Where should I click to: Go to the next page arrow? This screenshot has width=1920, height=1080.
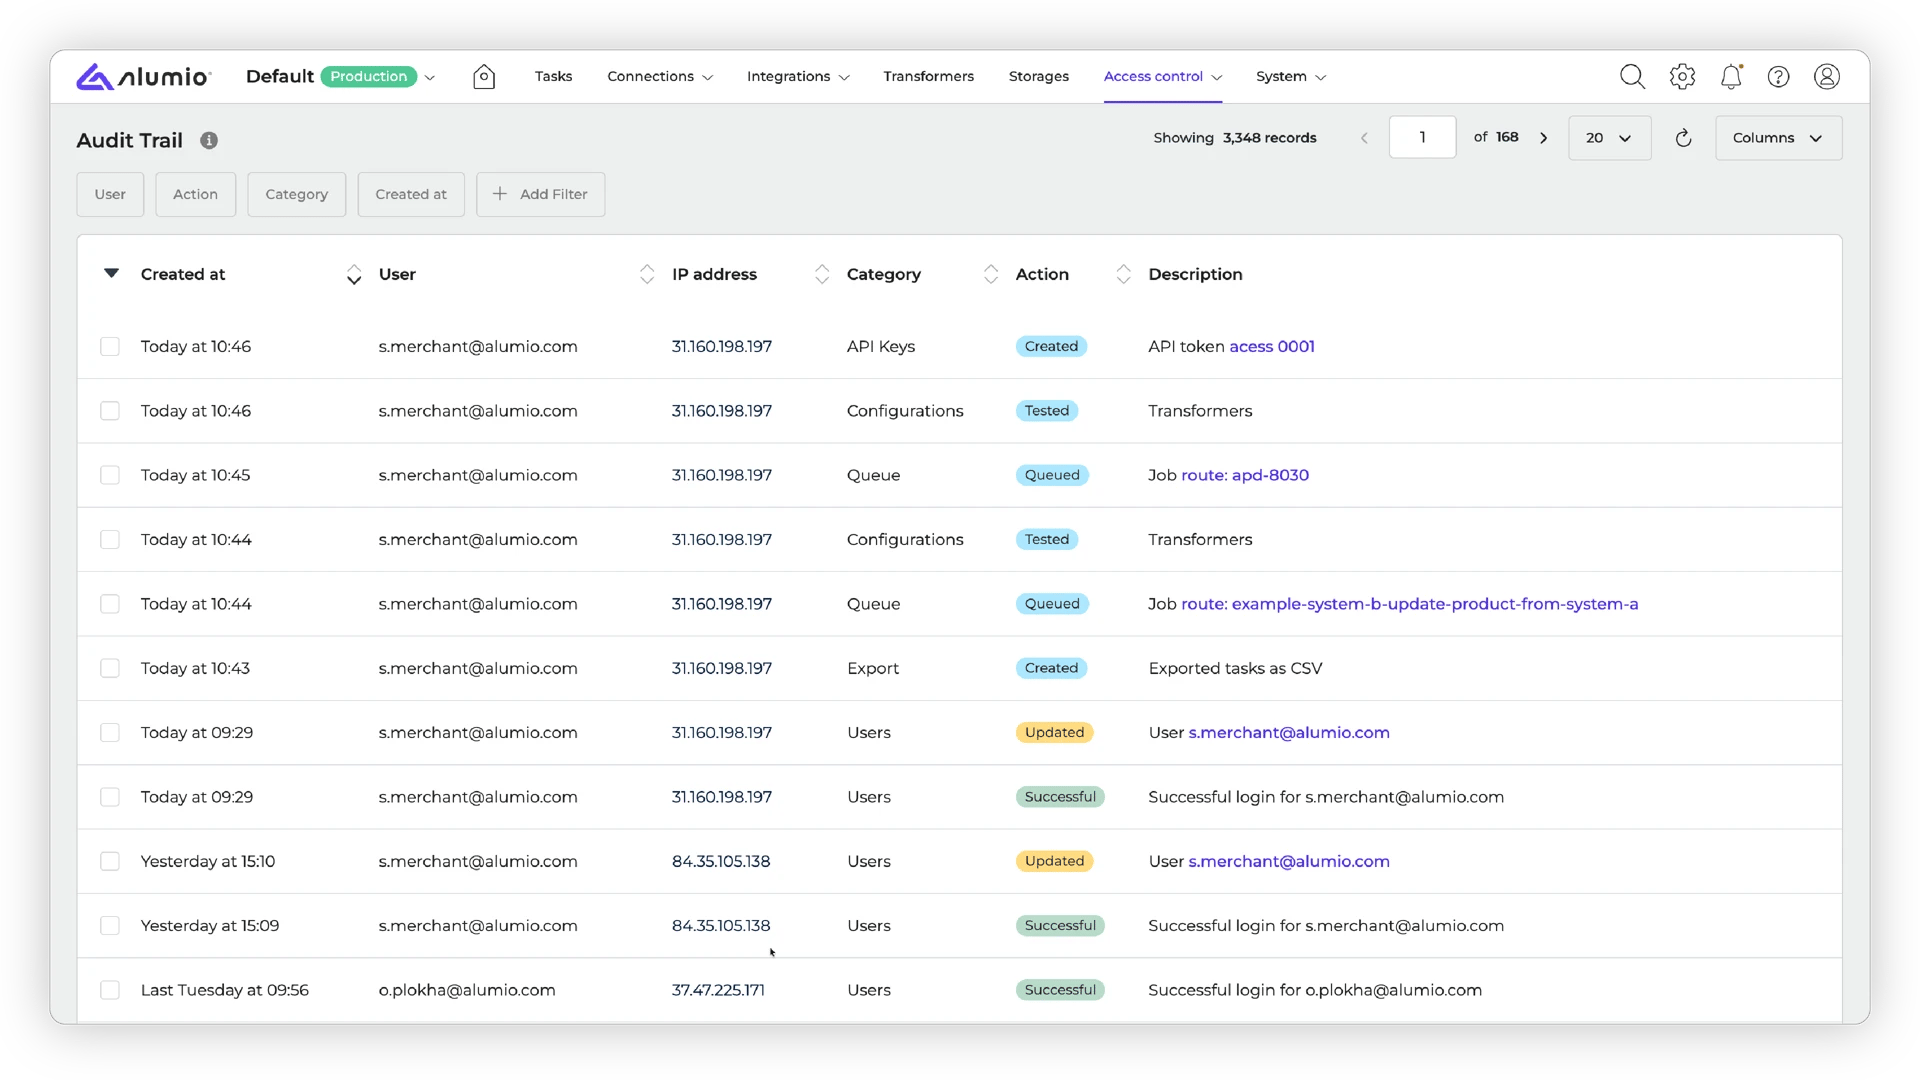[x=1544, y=138]
